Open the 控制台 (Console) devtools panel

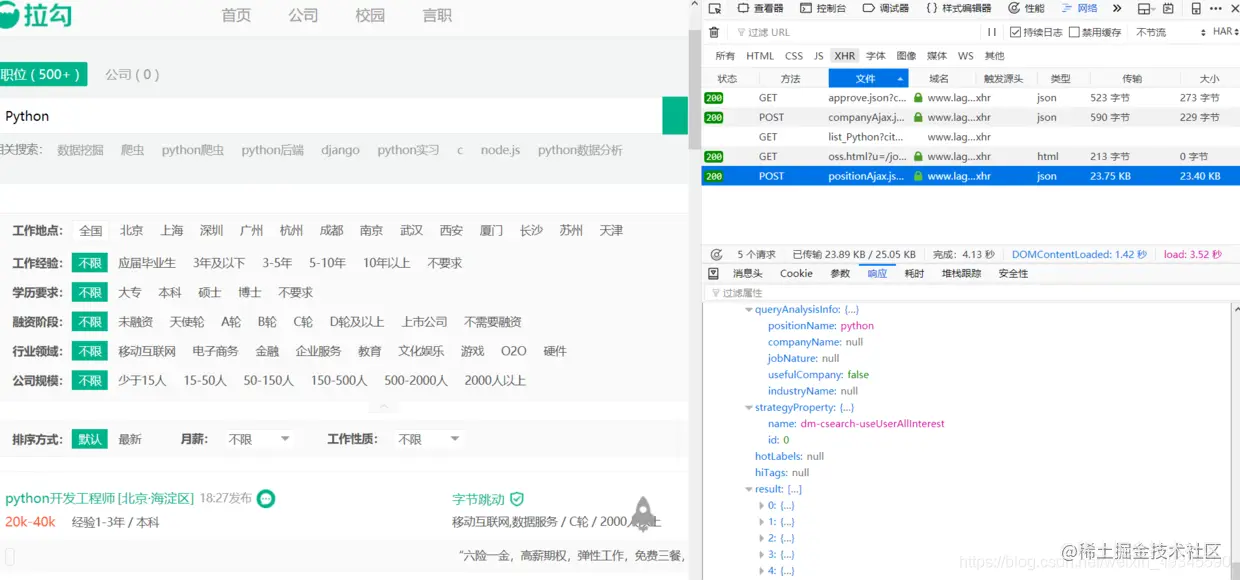(822, 8)
